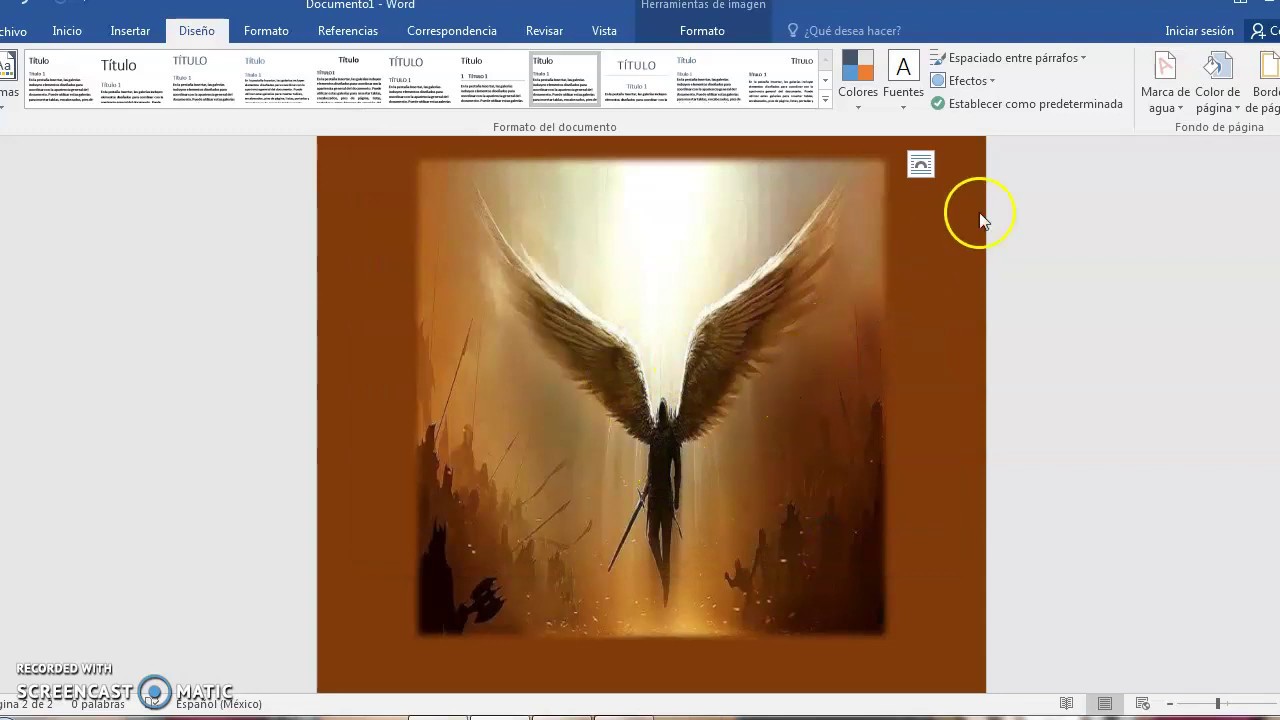Switch to the Revisar tab
Screen dimensions: 1280x720
click(x=545, y=31)
